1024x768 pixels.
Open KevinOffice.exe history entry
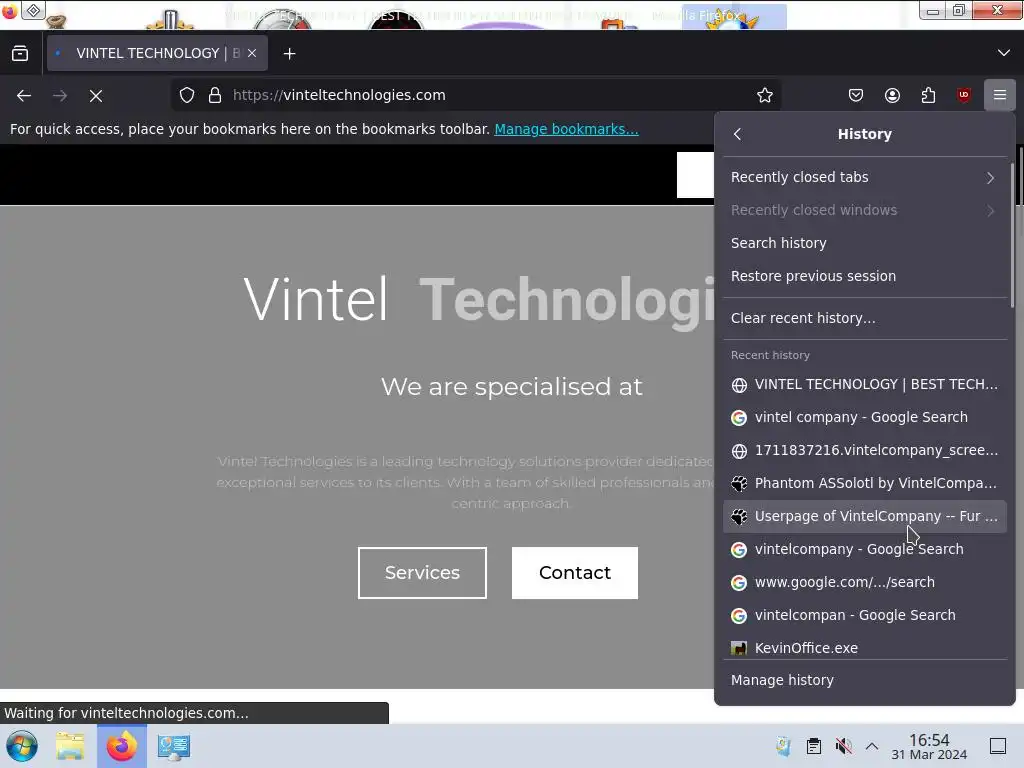pyautogui.click(x=865, y=648)
